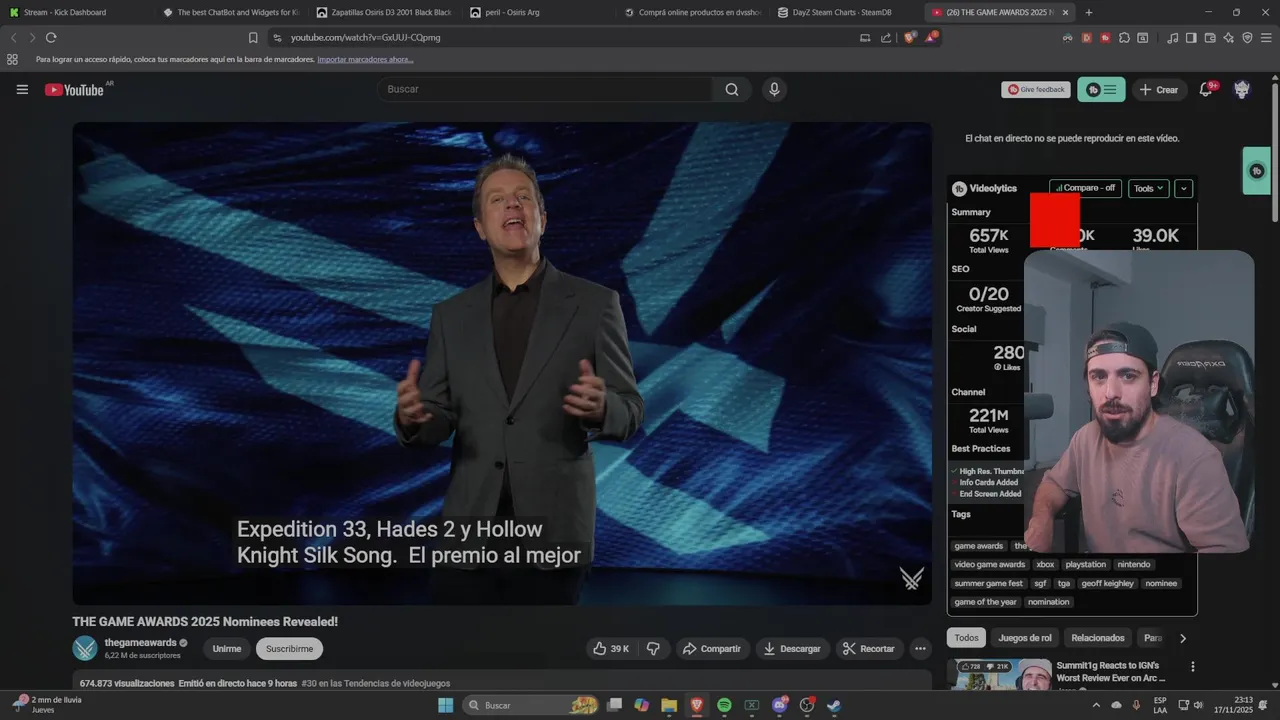This screenshot has width=1280, height=720.
Task: Click Compartir to share video
Action: (712, 648)
